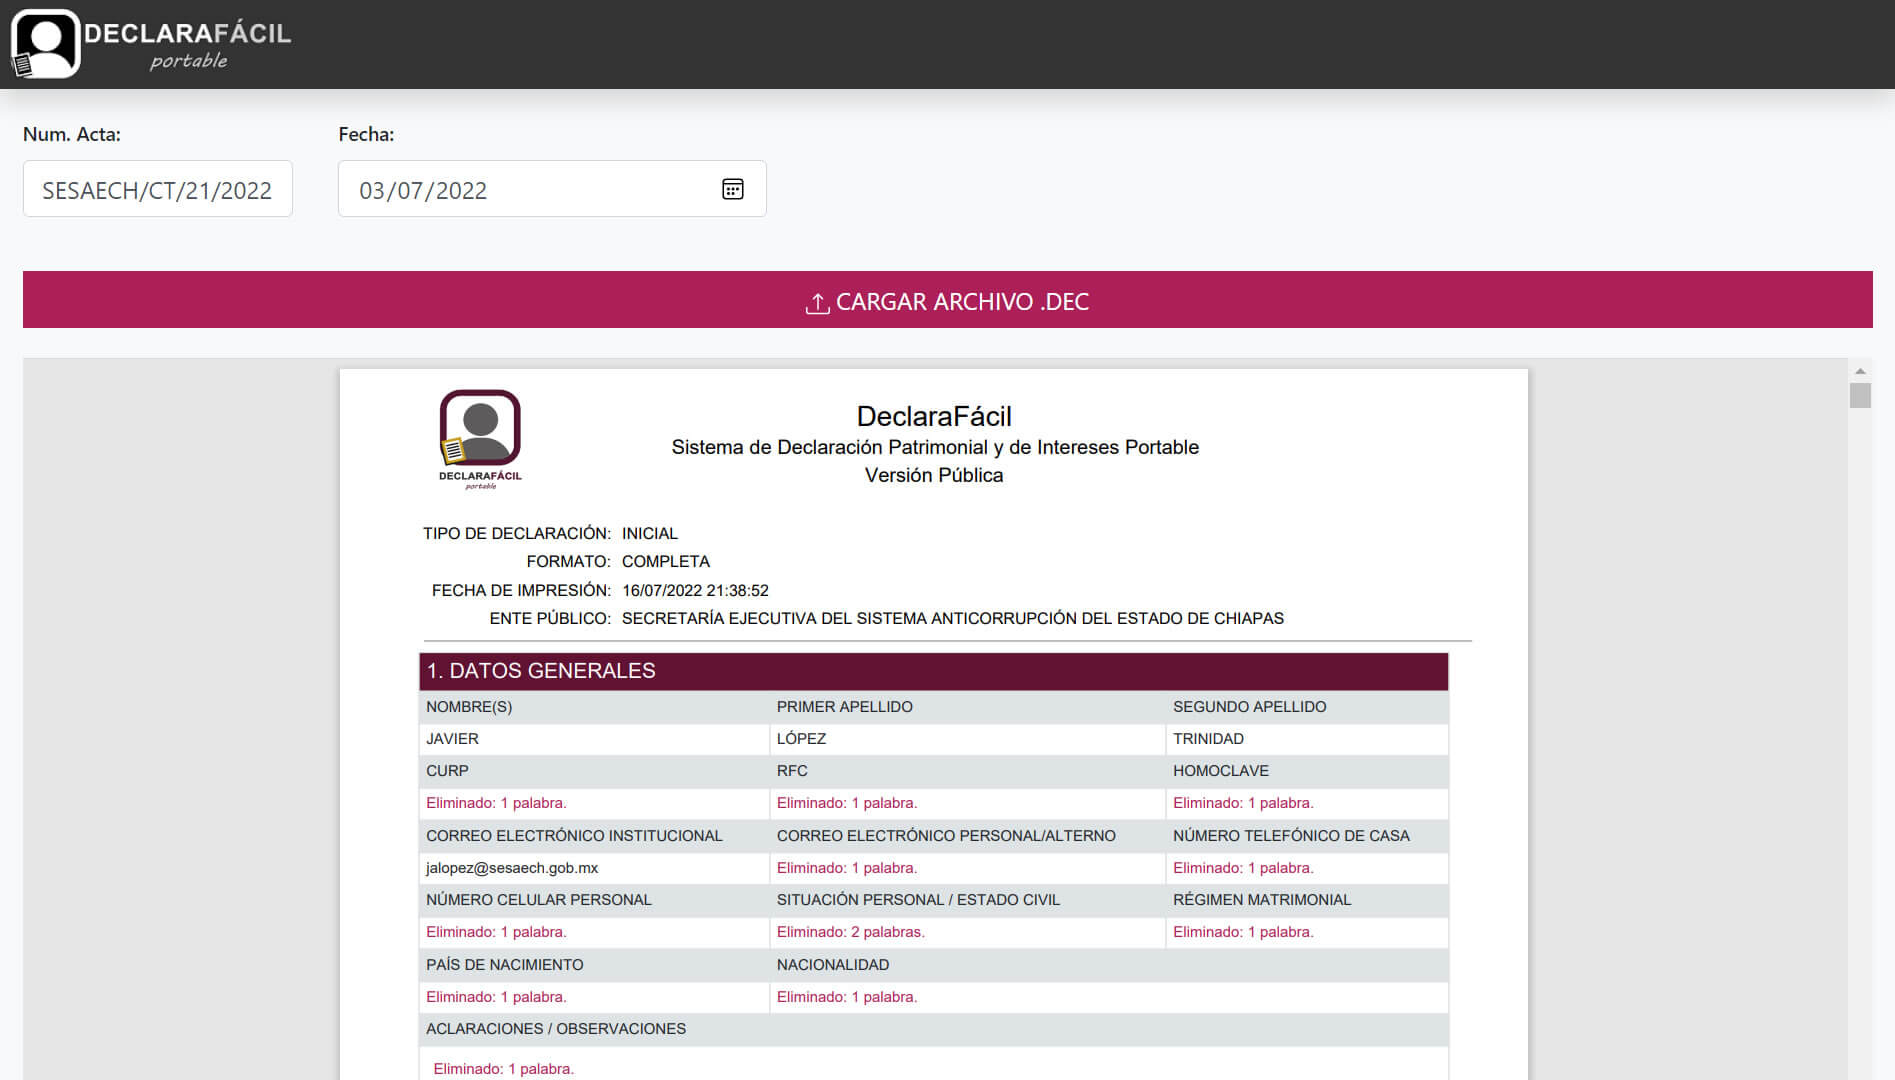Click the redacted value under NÚMERO TELEFÓNICO DE CASA
The height and width of the screenshot is (1080, 1895).
pyautogui.click(x=1243, y=868)
